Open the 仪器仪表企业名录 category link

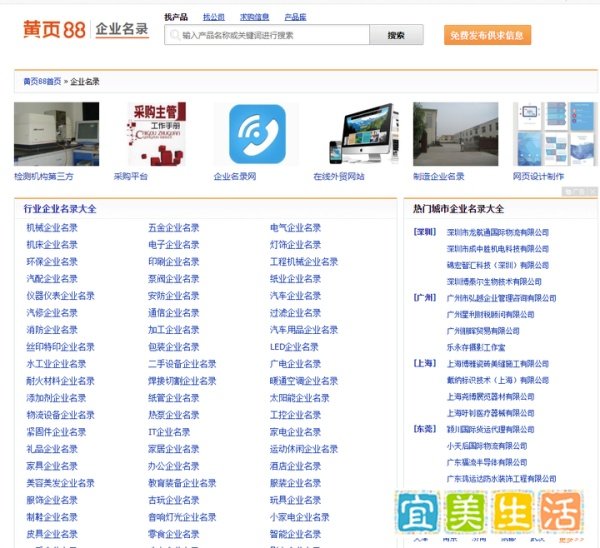click(60, 296)
